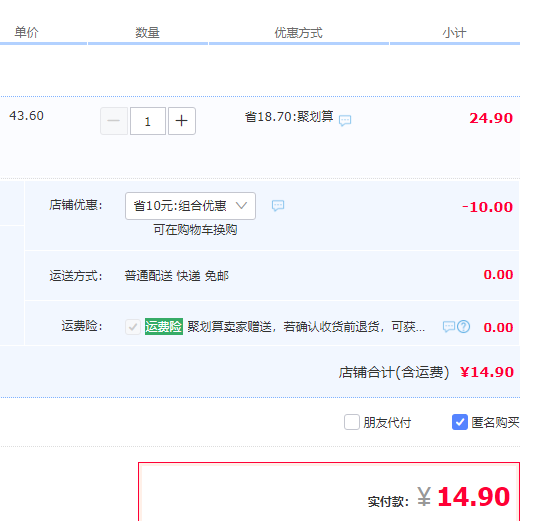Click the 数量 column header
Viewport: 536px width, 521px height.
tap(147, 33)
